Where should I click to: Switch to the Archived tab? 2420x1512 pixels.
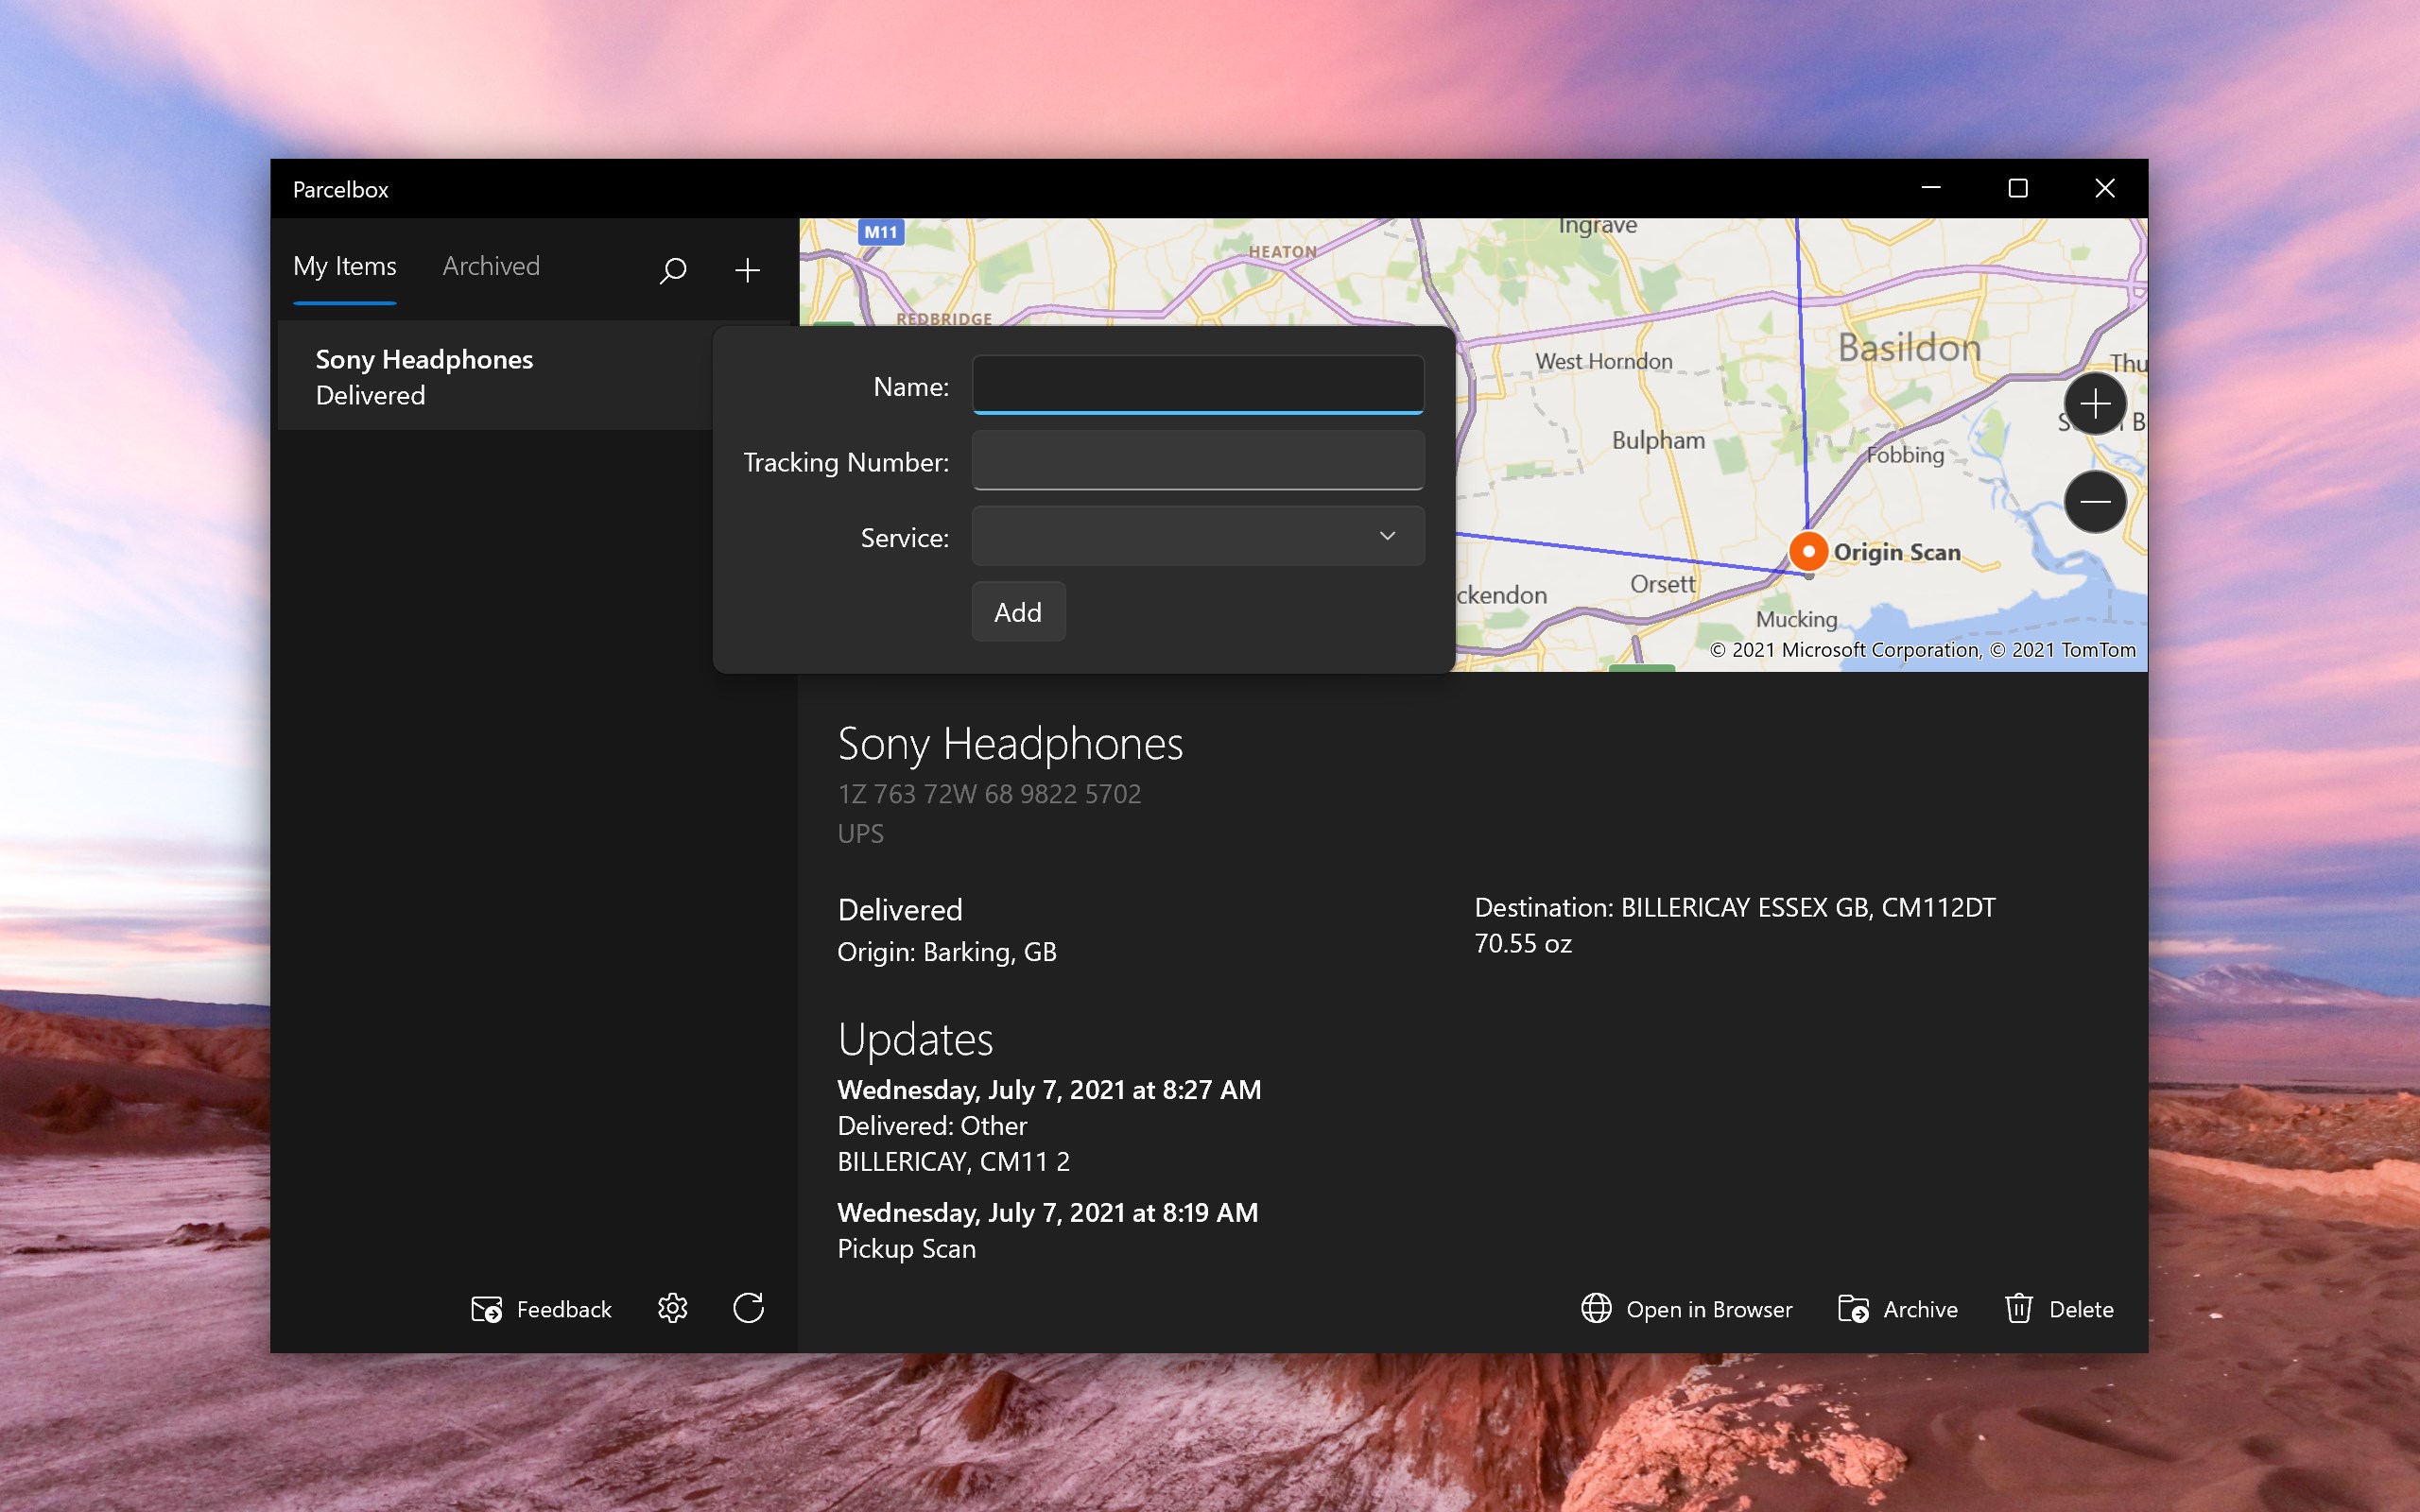(x=490, y=266)
